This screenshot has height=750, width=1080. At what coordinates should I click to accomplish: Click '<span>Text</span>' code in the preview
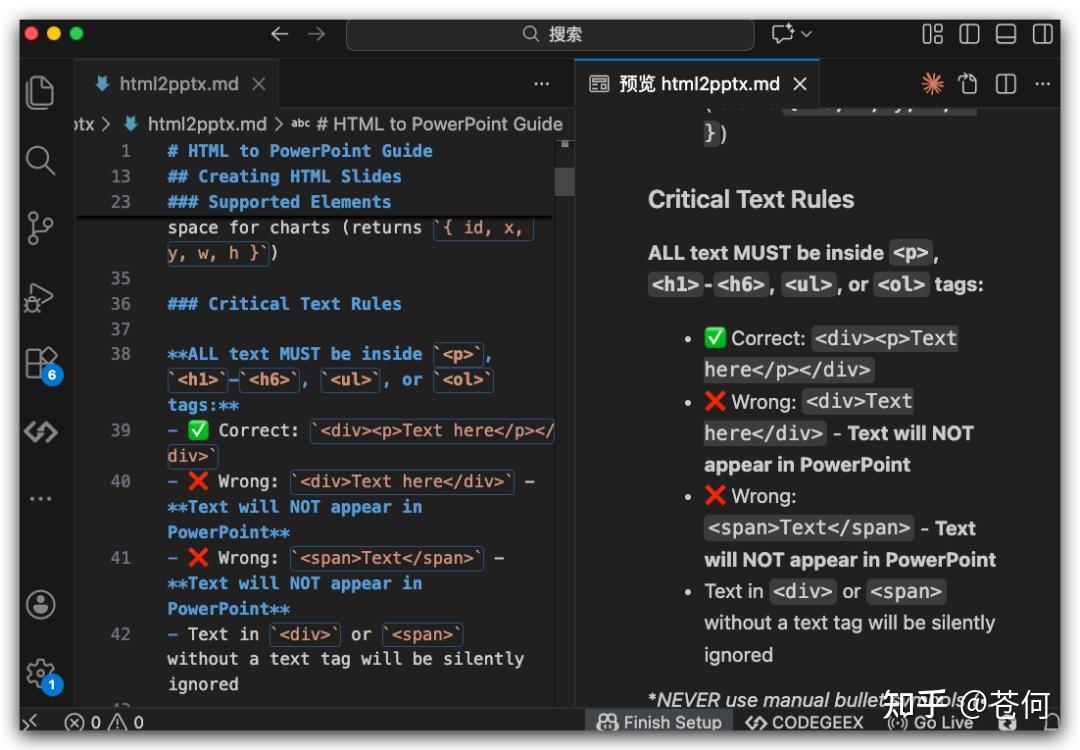tap(809, 528)
